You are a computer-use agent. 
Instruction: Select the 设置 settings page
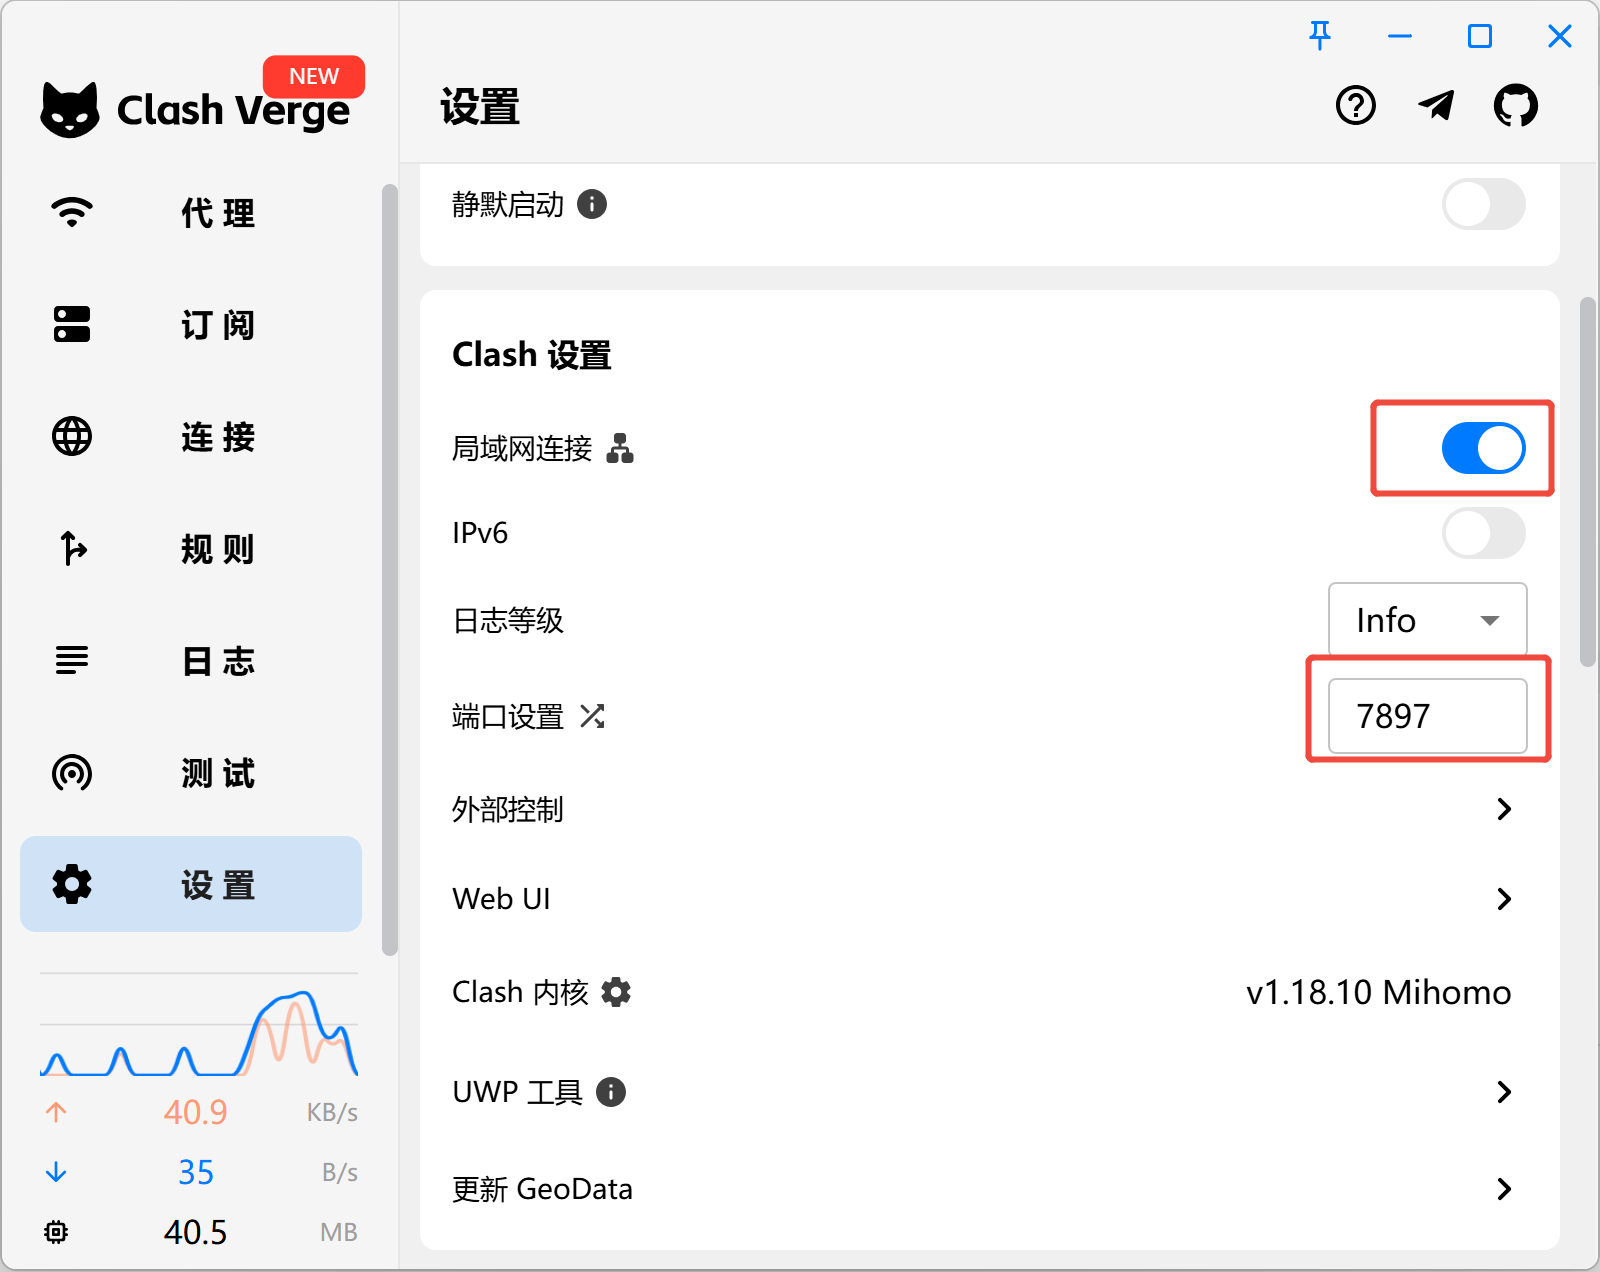pos(191,884)
